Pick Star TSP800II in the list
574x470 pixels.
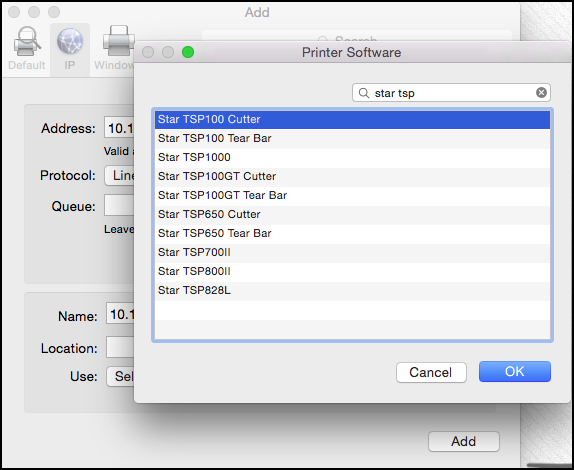point(352,272)
